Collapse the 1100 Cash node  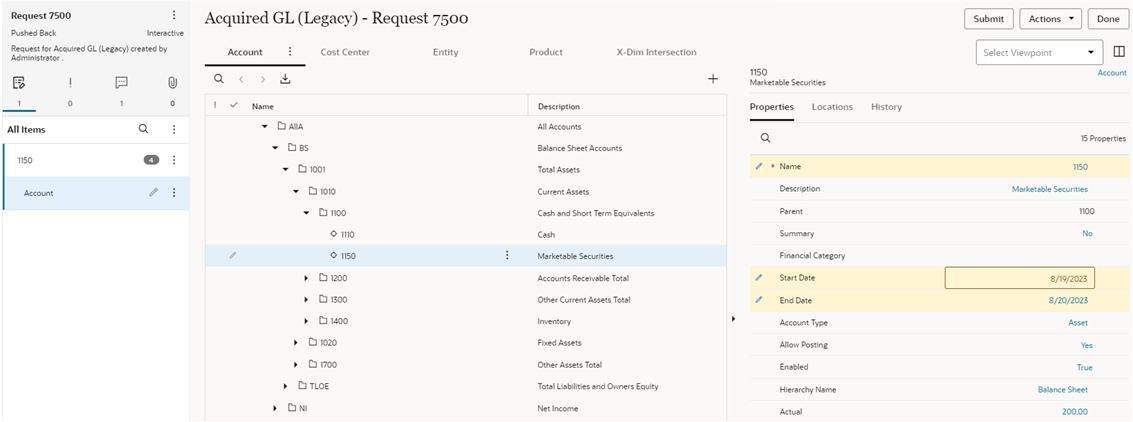pos(307,213)
